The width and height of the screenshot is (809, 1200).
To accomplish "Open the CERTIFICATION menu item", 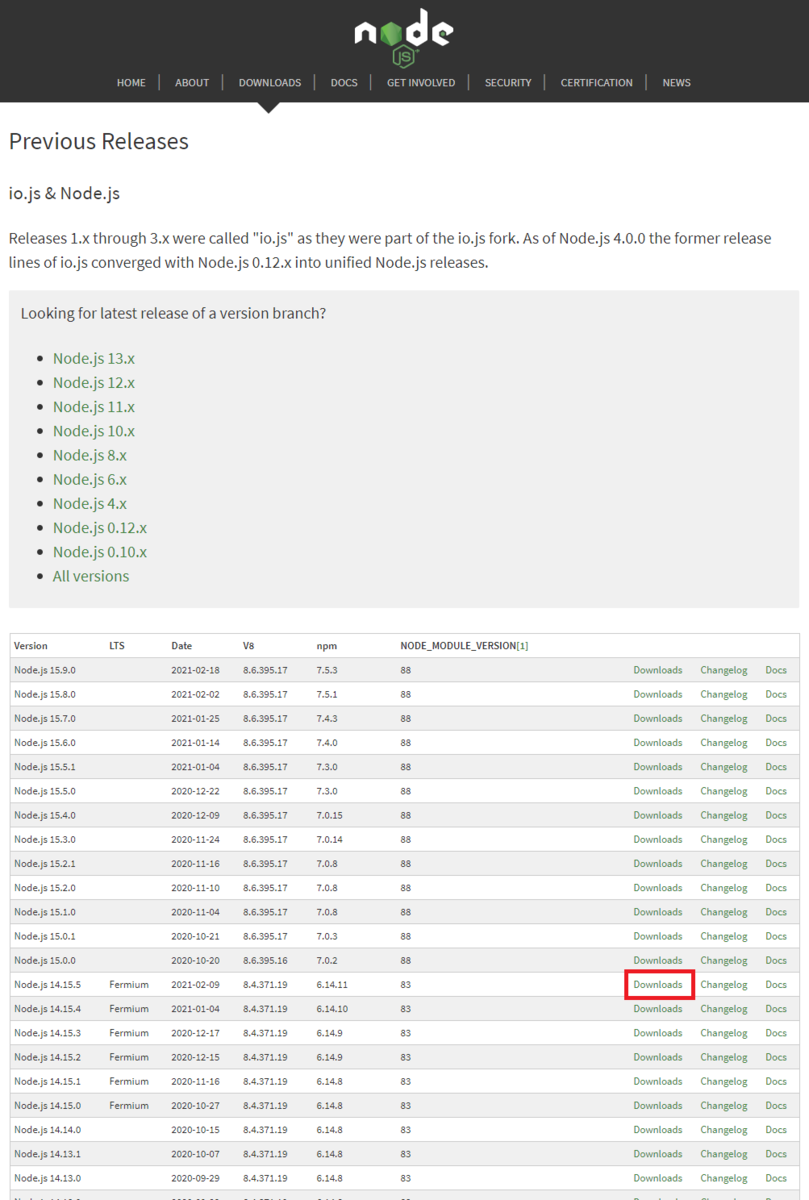I will coord(596,83).
